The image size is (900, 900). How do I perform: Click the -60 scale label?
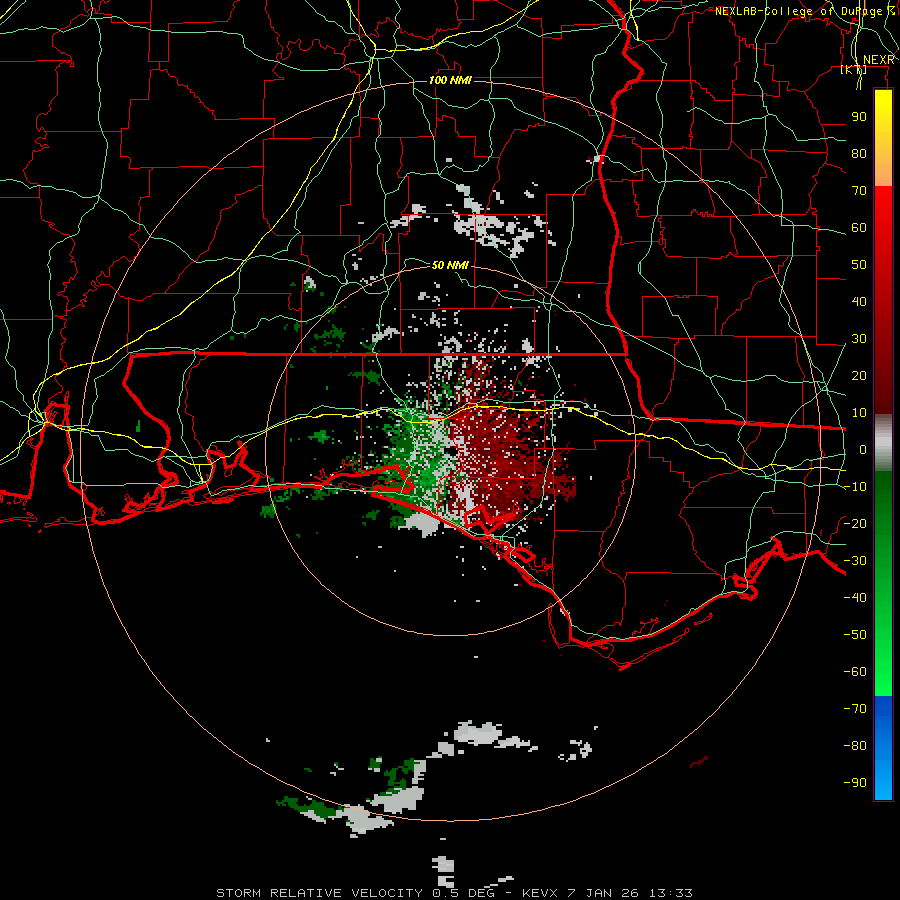[x=855, y=672]
